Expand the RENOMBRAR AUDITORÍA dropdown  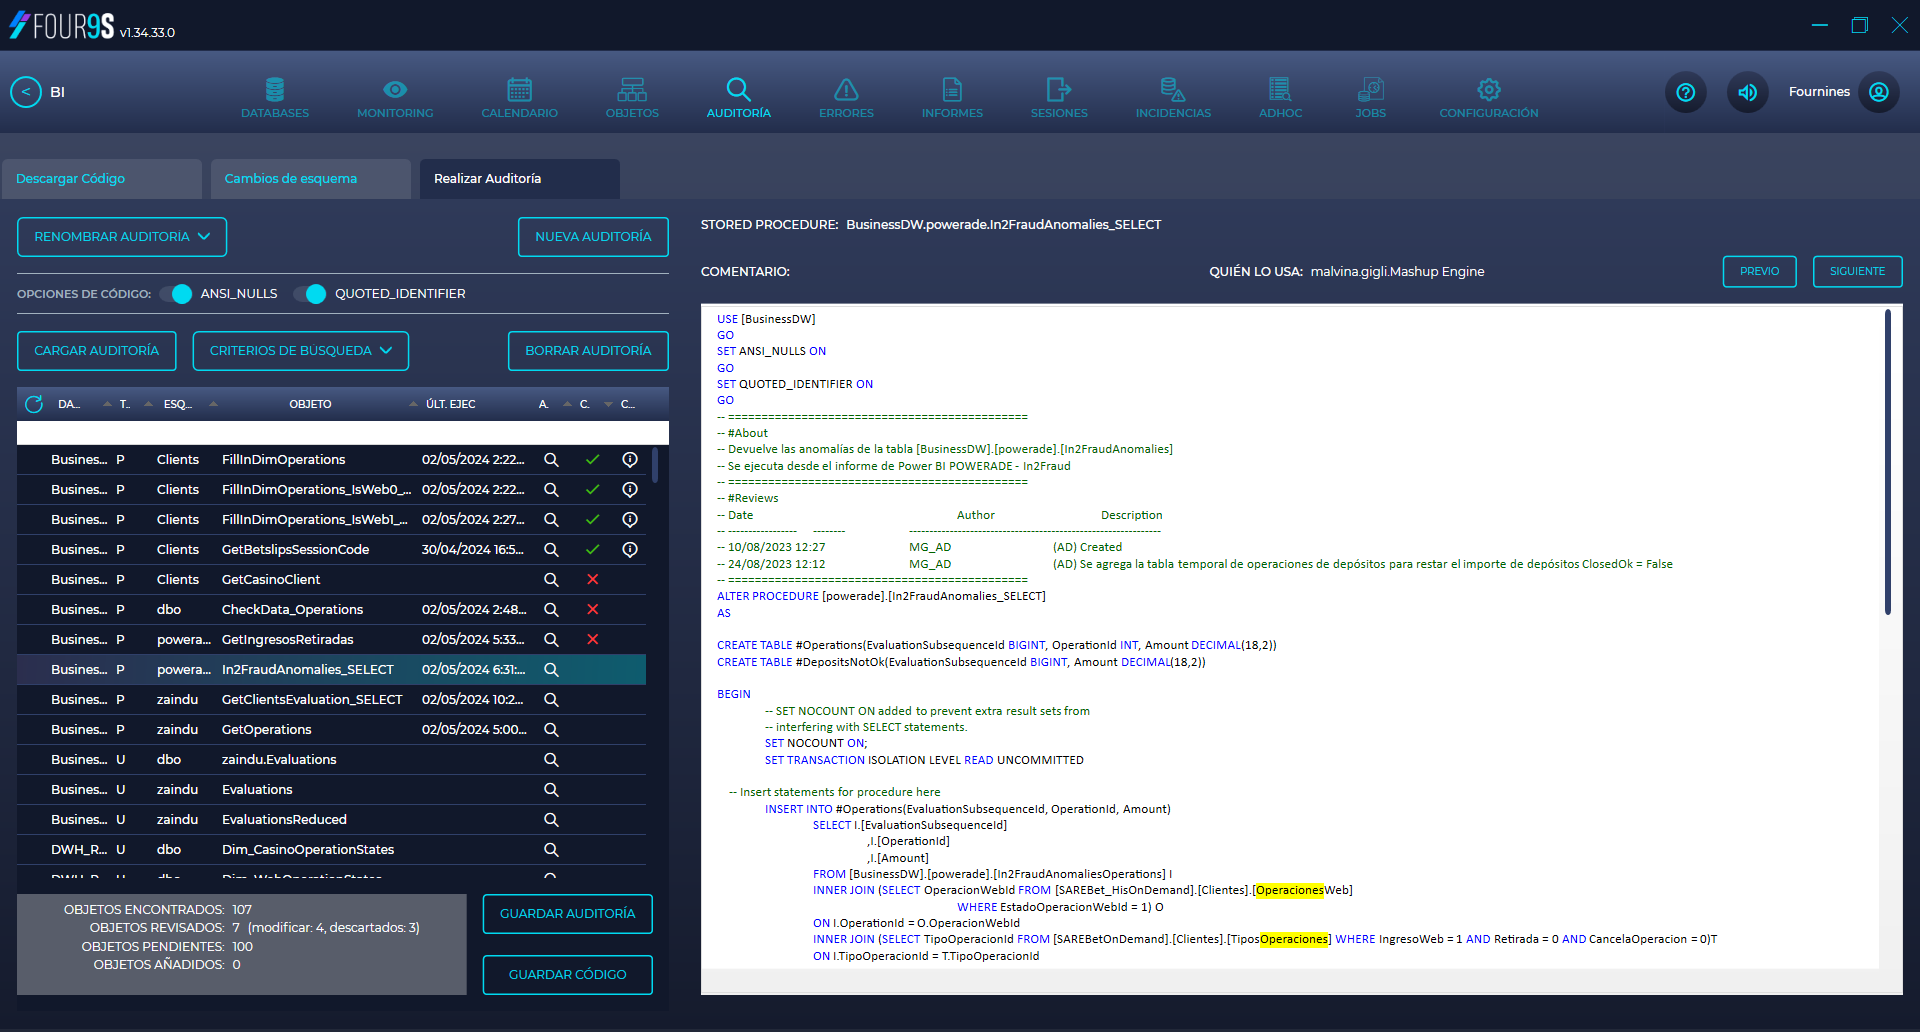pos(121,237)
